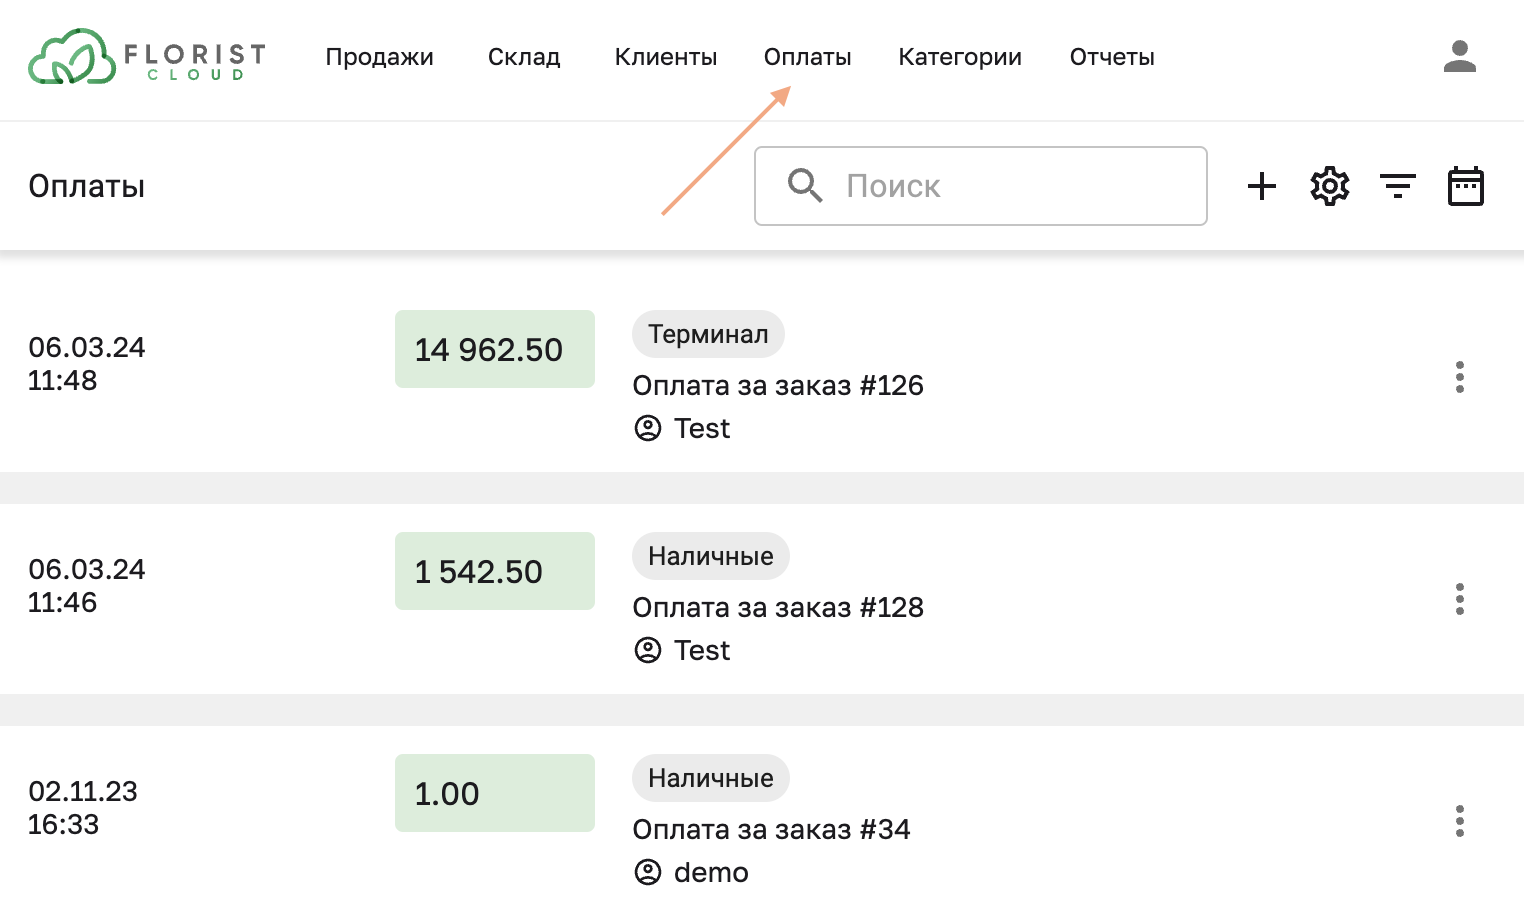Switch to the Продажи section
The image size is (1524, 914).
tap(380, 57)
